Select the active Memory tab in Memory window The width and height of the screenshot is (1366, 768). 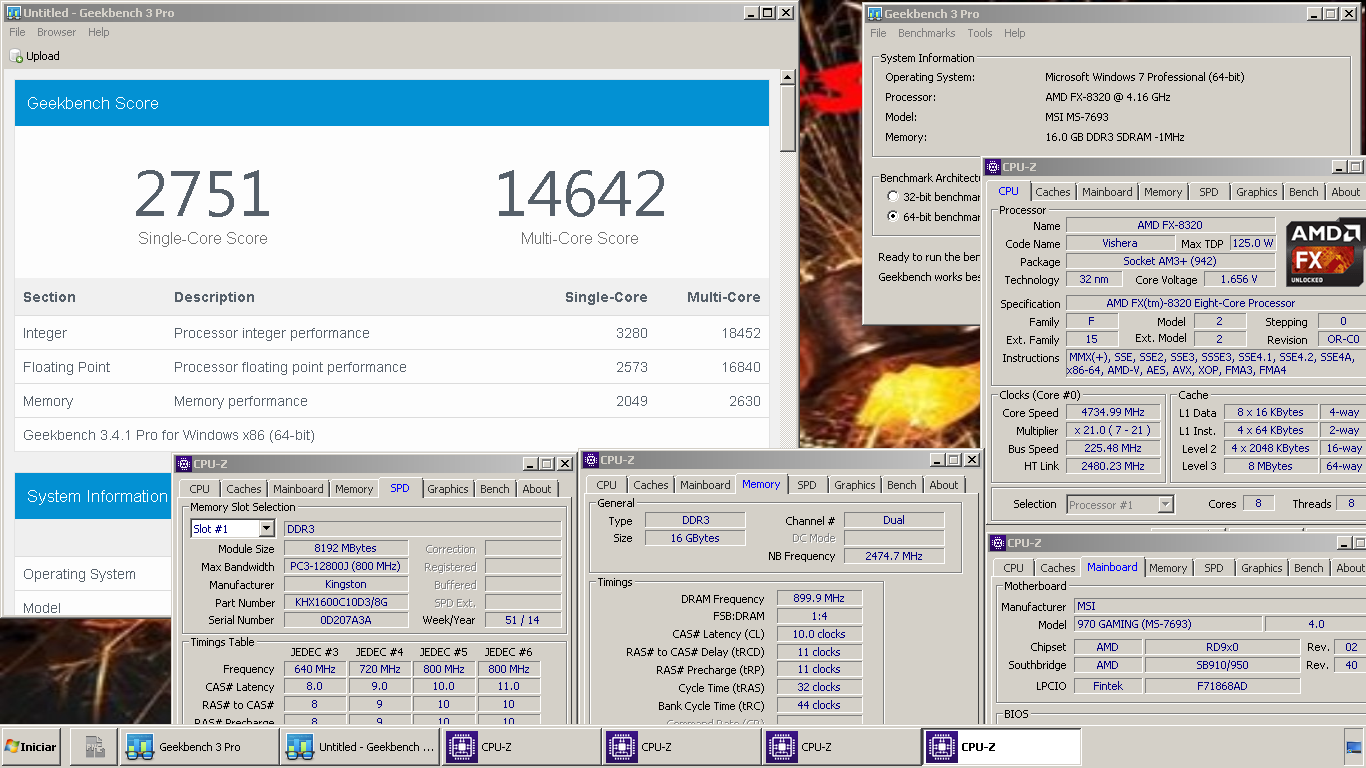tap(761, 484)
